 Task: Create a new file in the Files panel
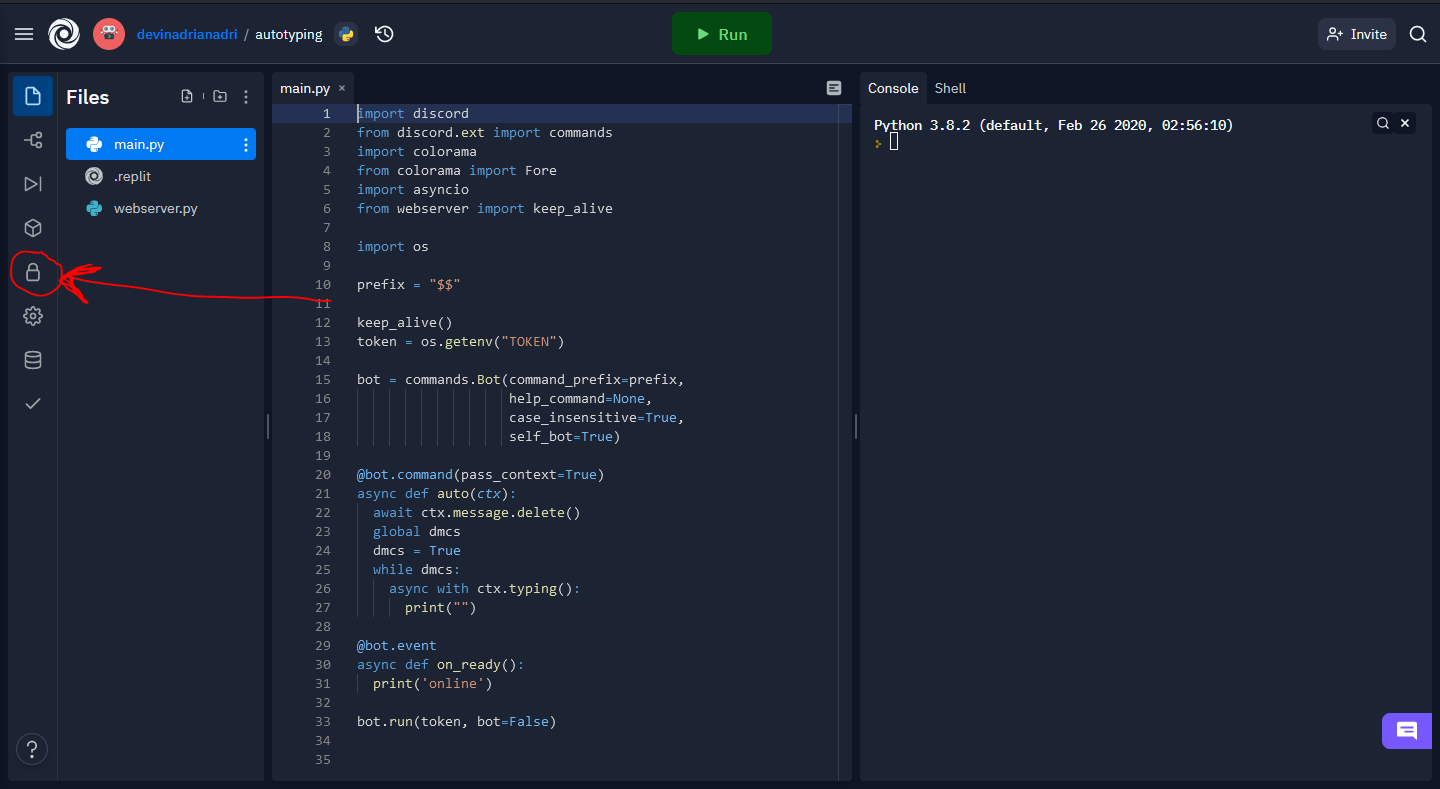click(187, 95)
